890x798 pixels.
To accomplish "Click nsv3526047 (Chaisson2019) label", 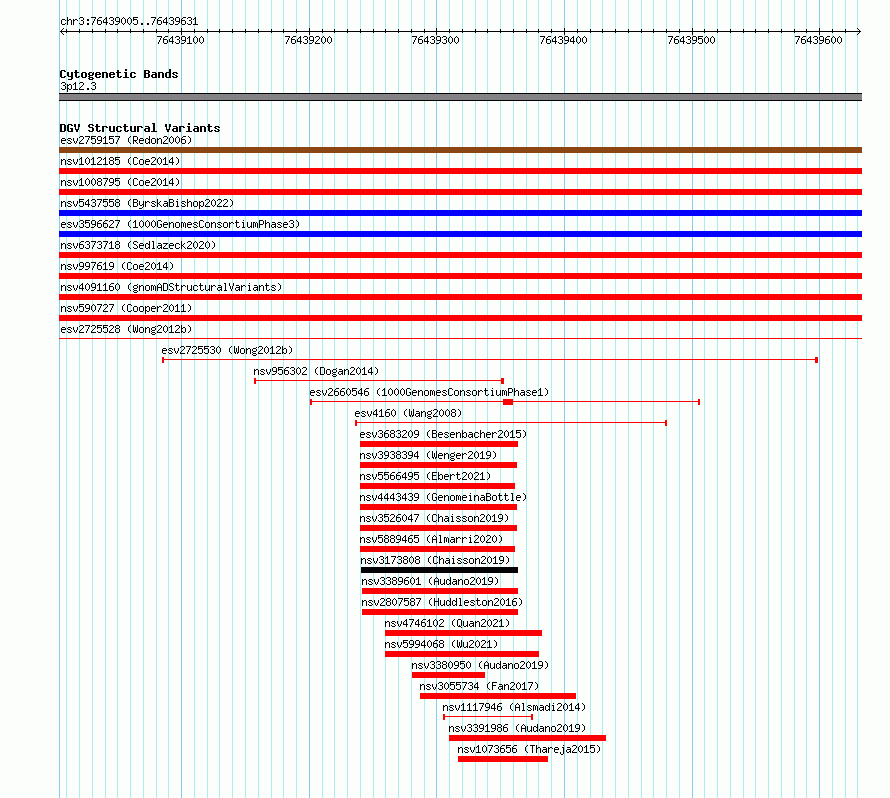I will [x=434, y=518].
